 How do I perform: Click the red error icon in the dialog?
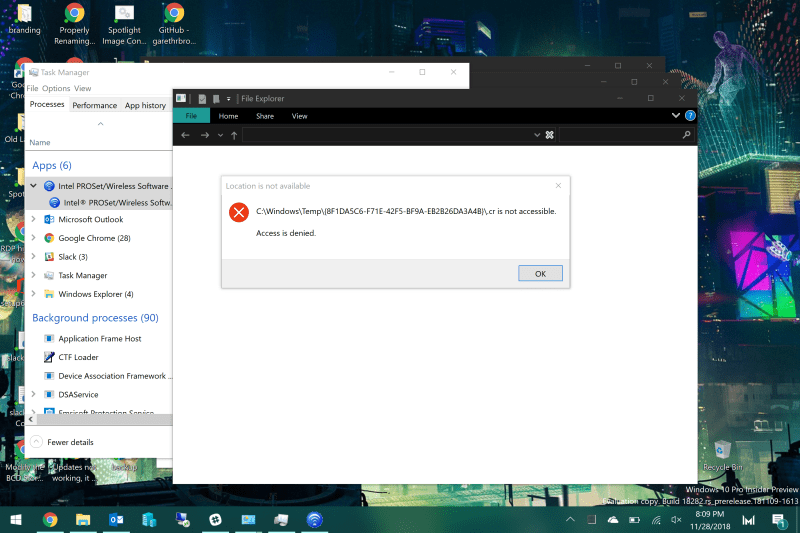pos(238,212)
